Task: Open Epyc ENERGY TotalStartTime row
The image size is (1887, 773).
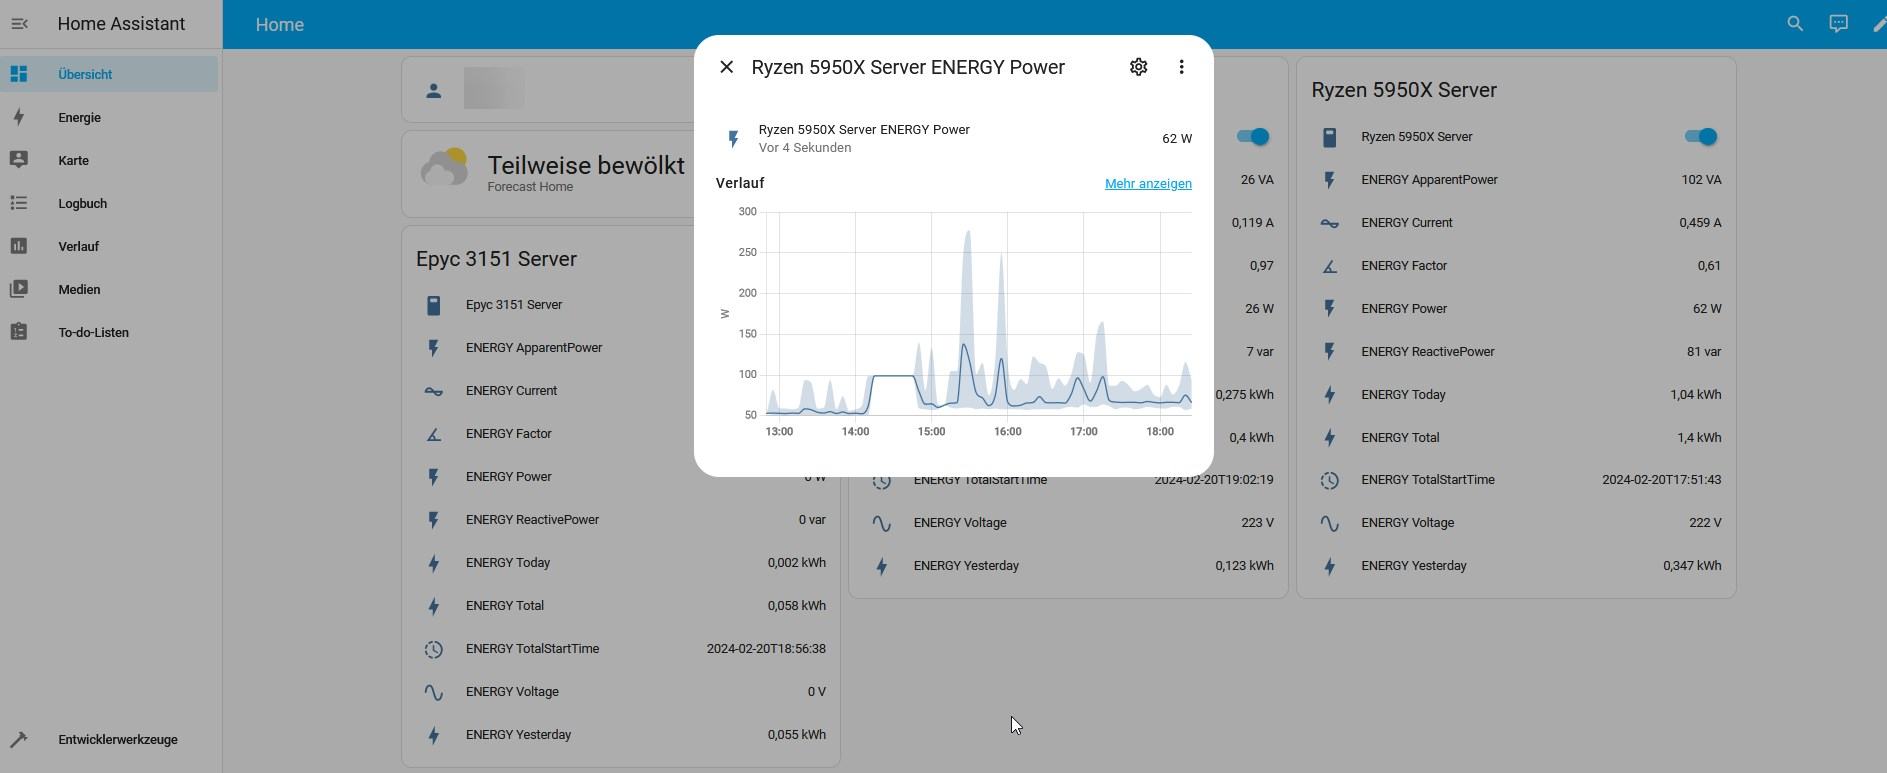Action: click(x=621, y=649)
